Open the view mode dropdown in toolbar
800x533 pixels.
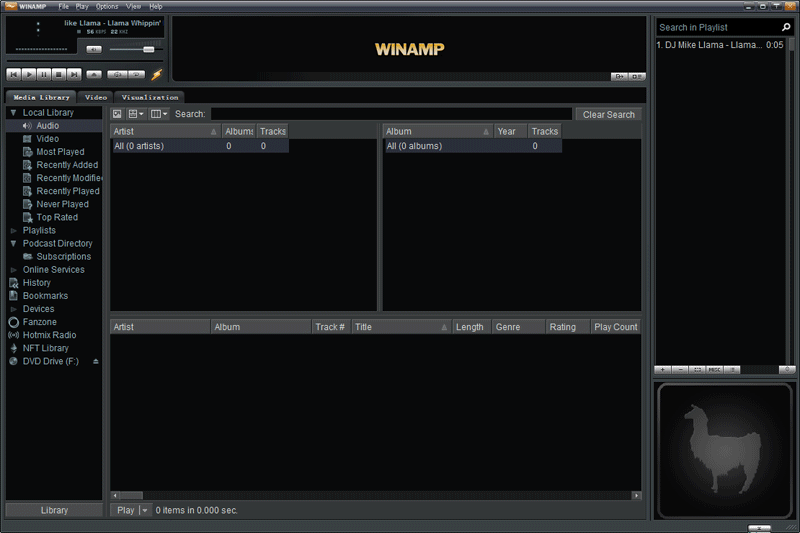tap(136, 114)
